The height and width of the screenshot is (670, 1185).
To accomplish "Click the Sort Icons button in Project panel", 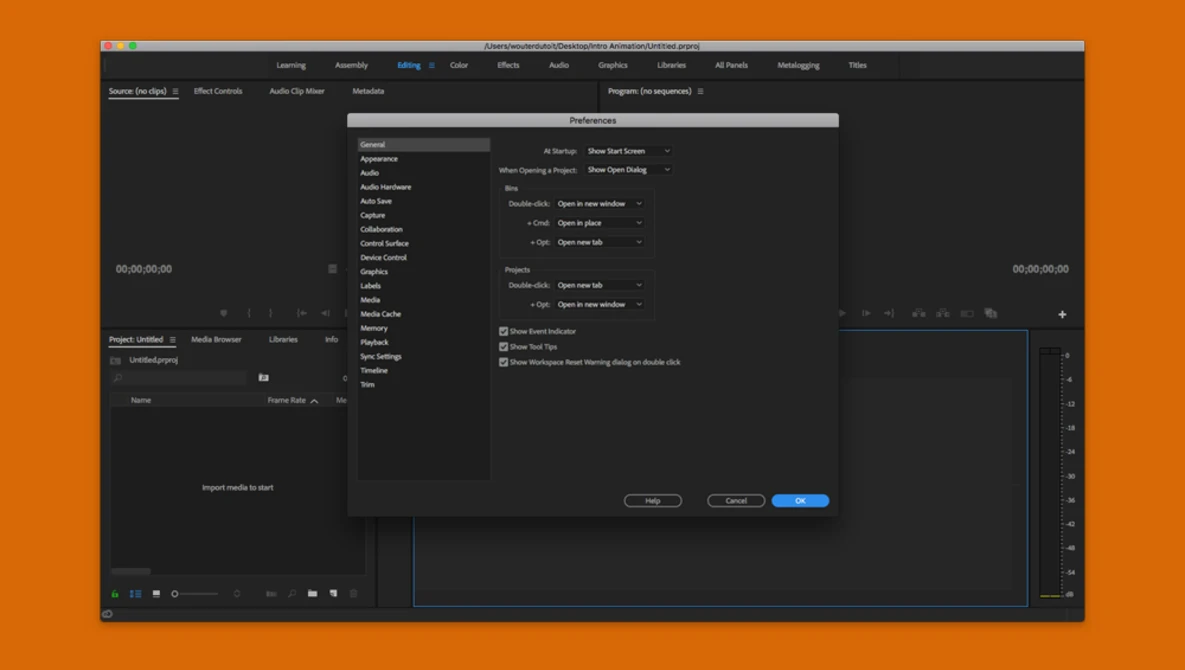I will (x=237, y=594).
